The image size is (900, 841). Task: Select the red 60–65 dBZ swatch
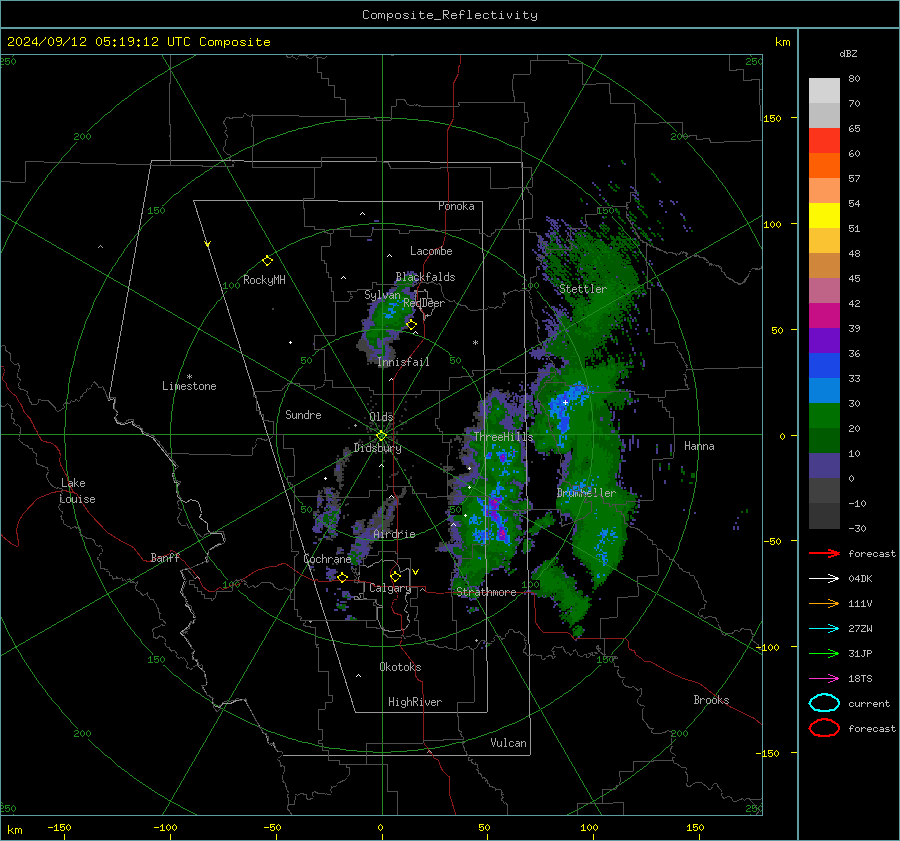coord(824,141)
